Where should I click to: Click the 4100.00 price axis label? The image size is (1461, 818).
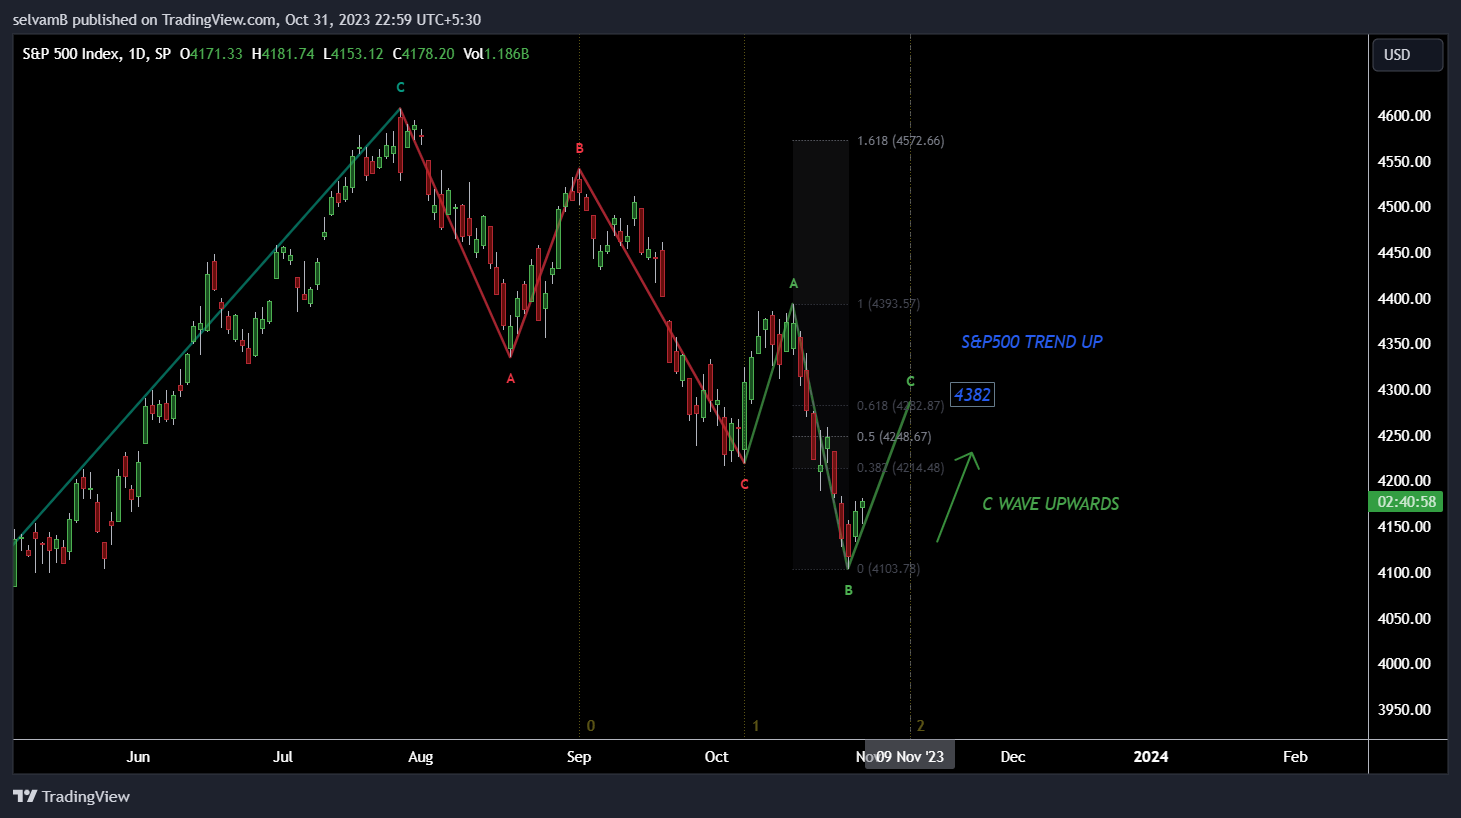pos(1404,573)
